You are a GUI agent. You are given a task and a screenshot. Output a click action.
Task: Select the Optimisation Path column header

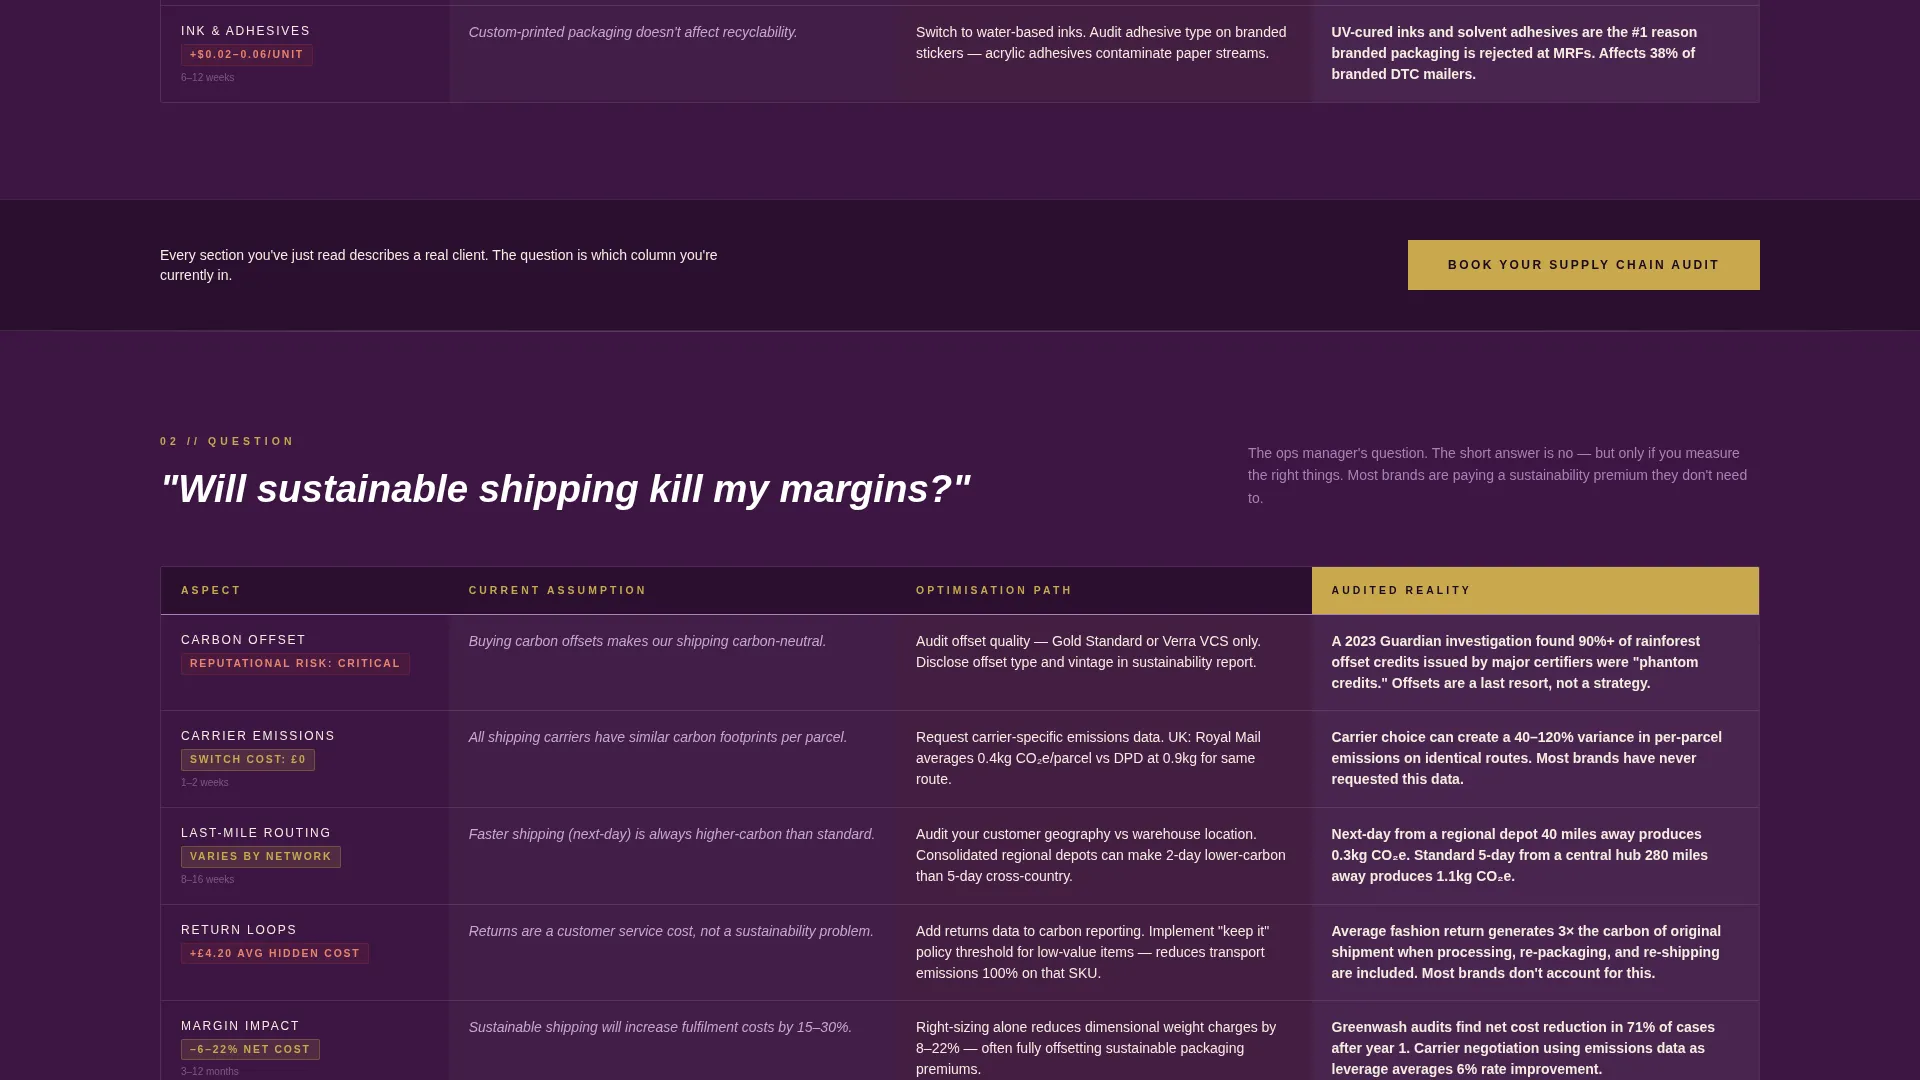(994, 591)
